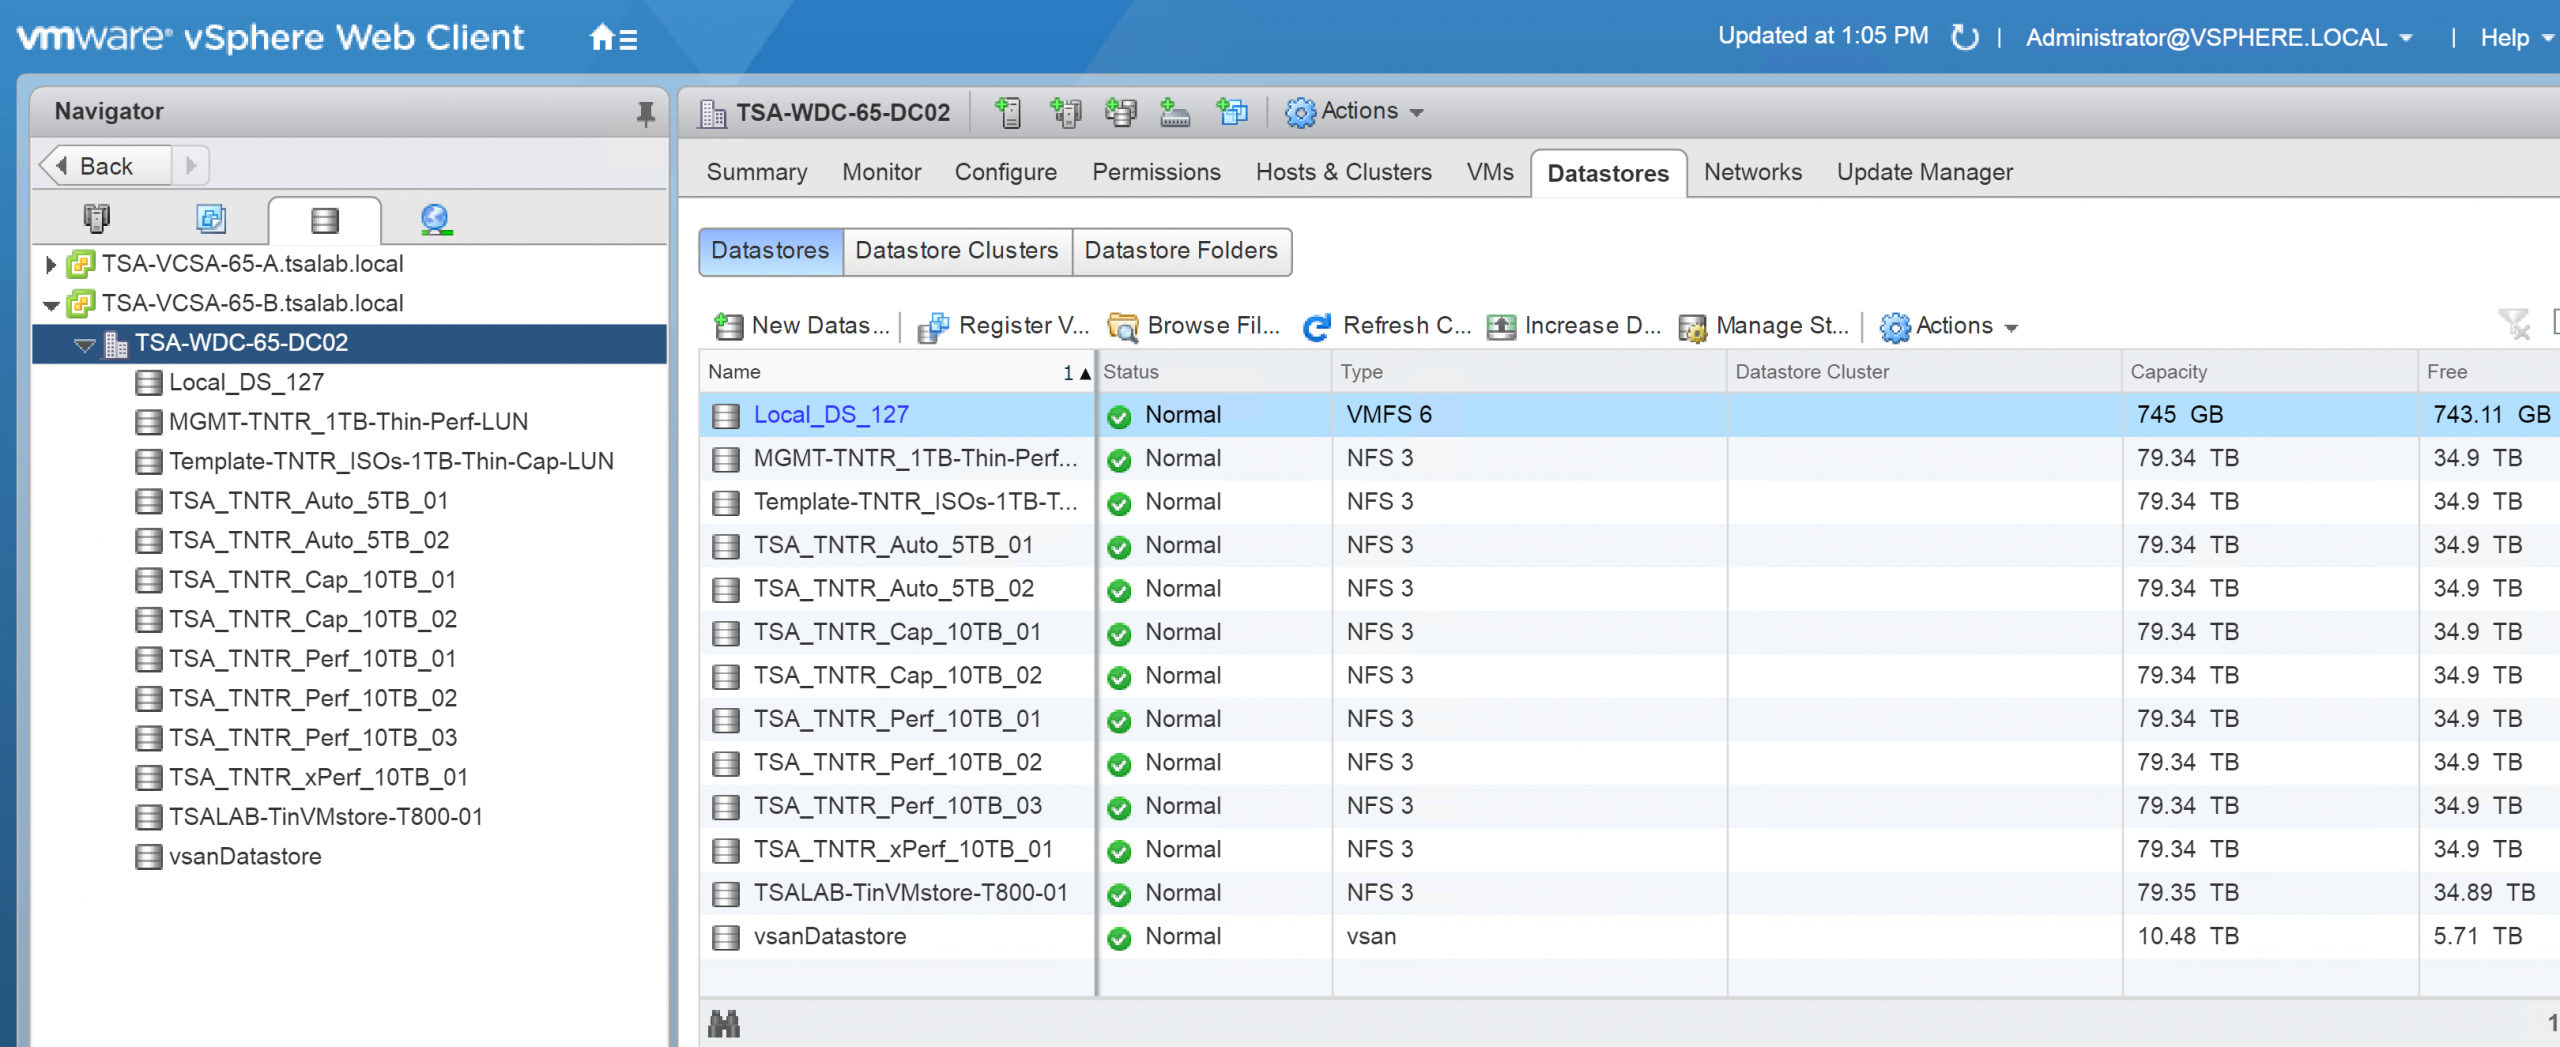This screenshot has width=2560, height=1047.
Task: Open the Configure tab
Action: [1005, 172]
